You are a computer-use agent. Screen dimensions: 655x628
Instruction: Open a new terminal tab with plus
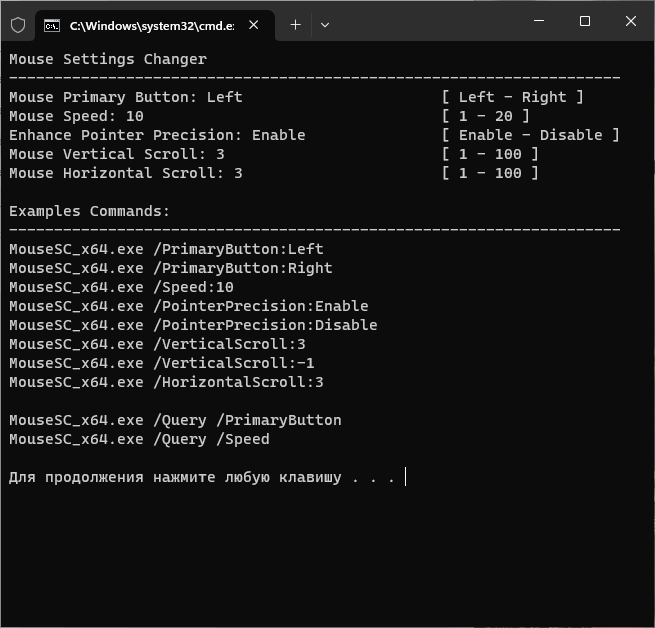(295, 25)
